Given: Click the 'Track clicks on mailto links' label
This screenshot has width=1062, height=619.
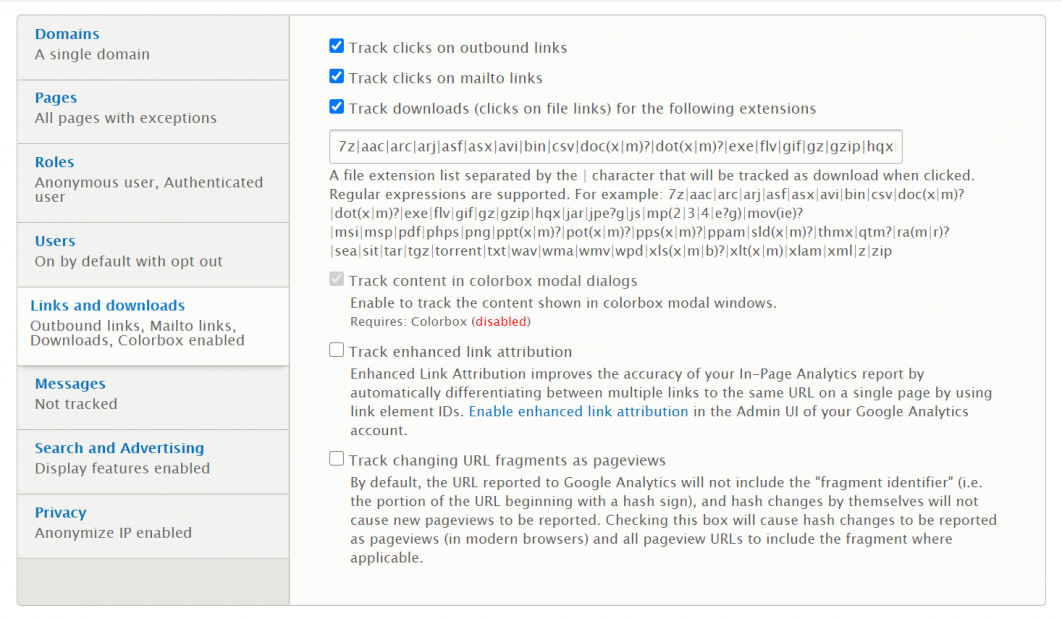Looking at the screenshot, I should [x=446, y=78].
